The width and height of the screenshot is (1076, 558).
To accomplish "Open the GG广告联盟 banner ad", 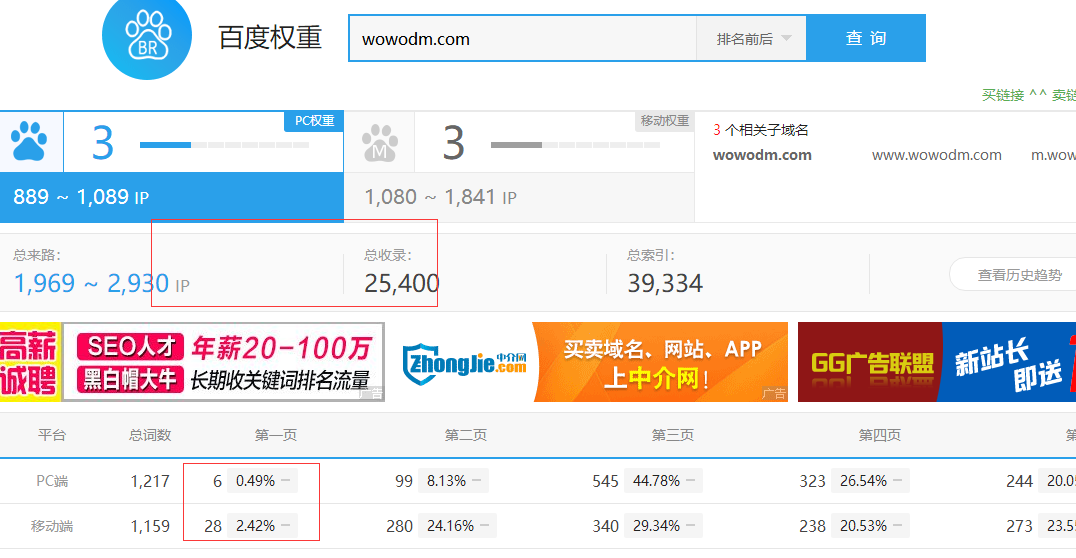I will pos(937,362).
